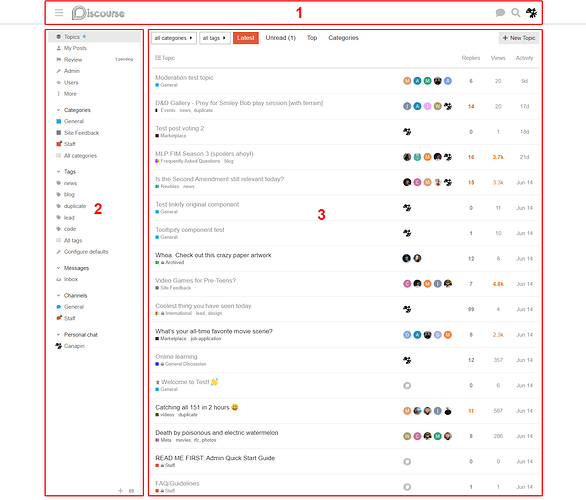This screenshot has width=586, height=500.
Task: Open Whoa Check out paper artwork topic
Action: (213, 255)
